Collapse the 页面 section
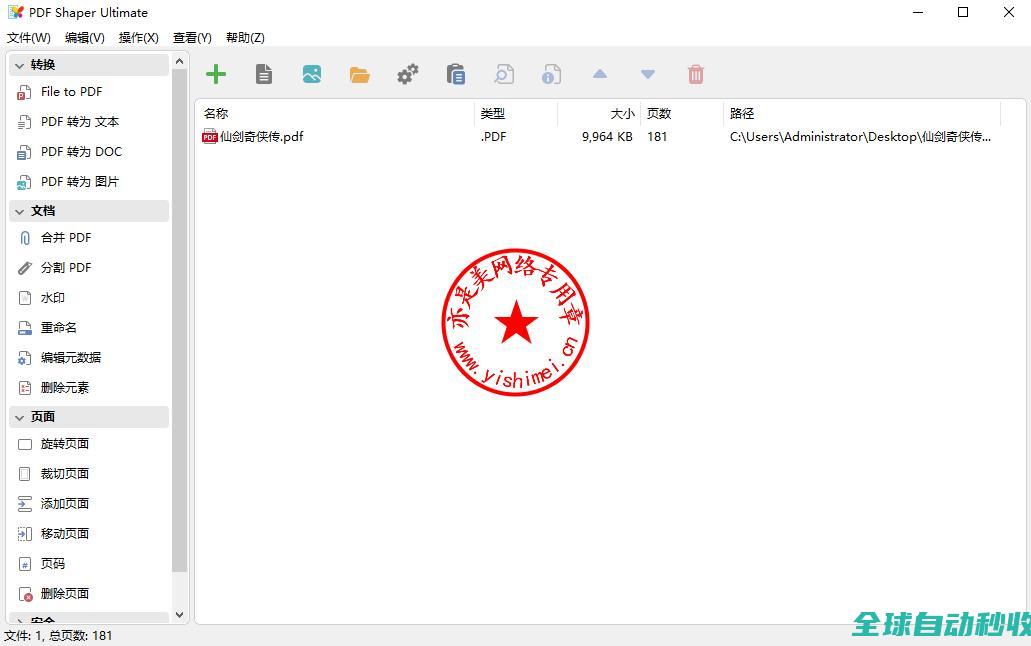 click(20, 417)
